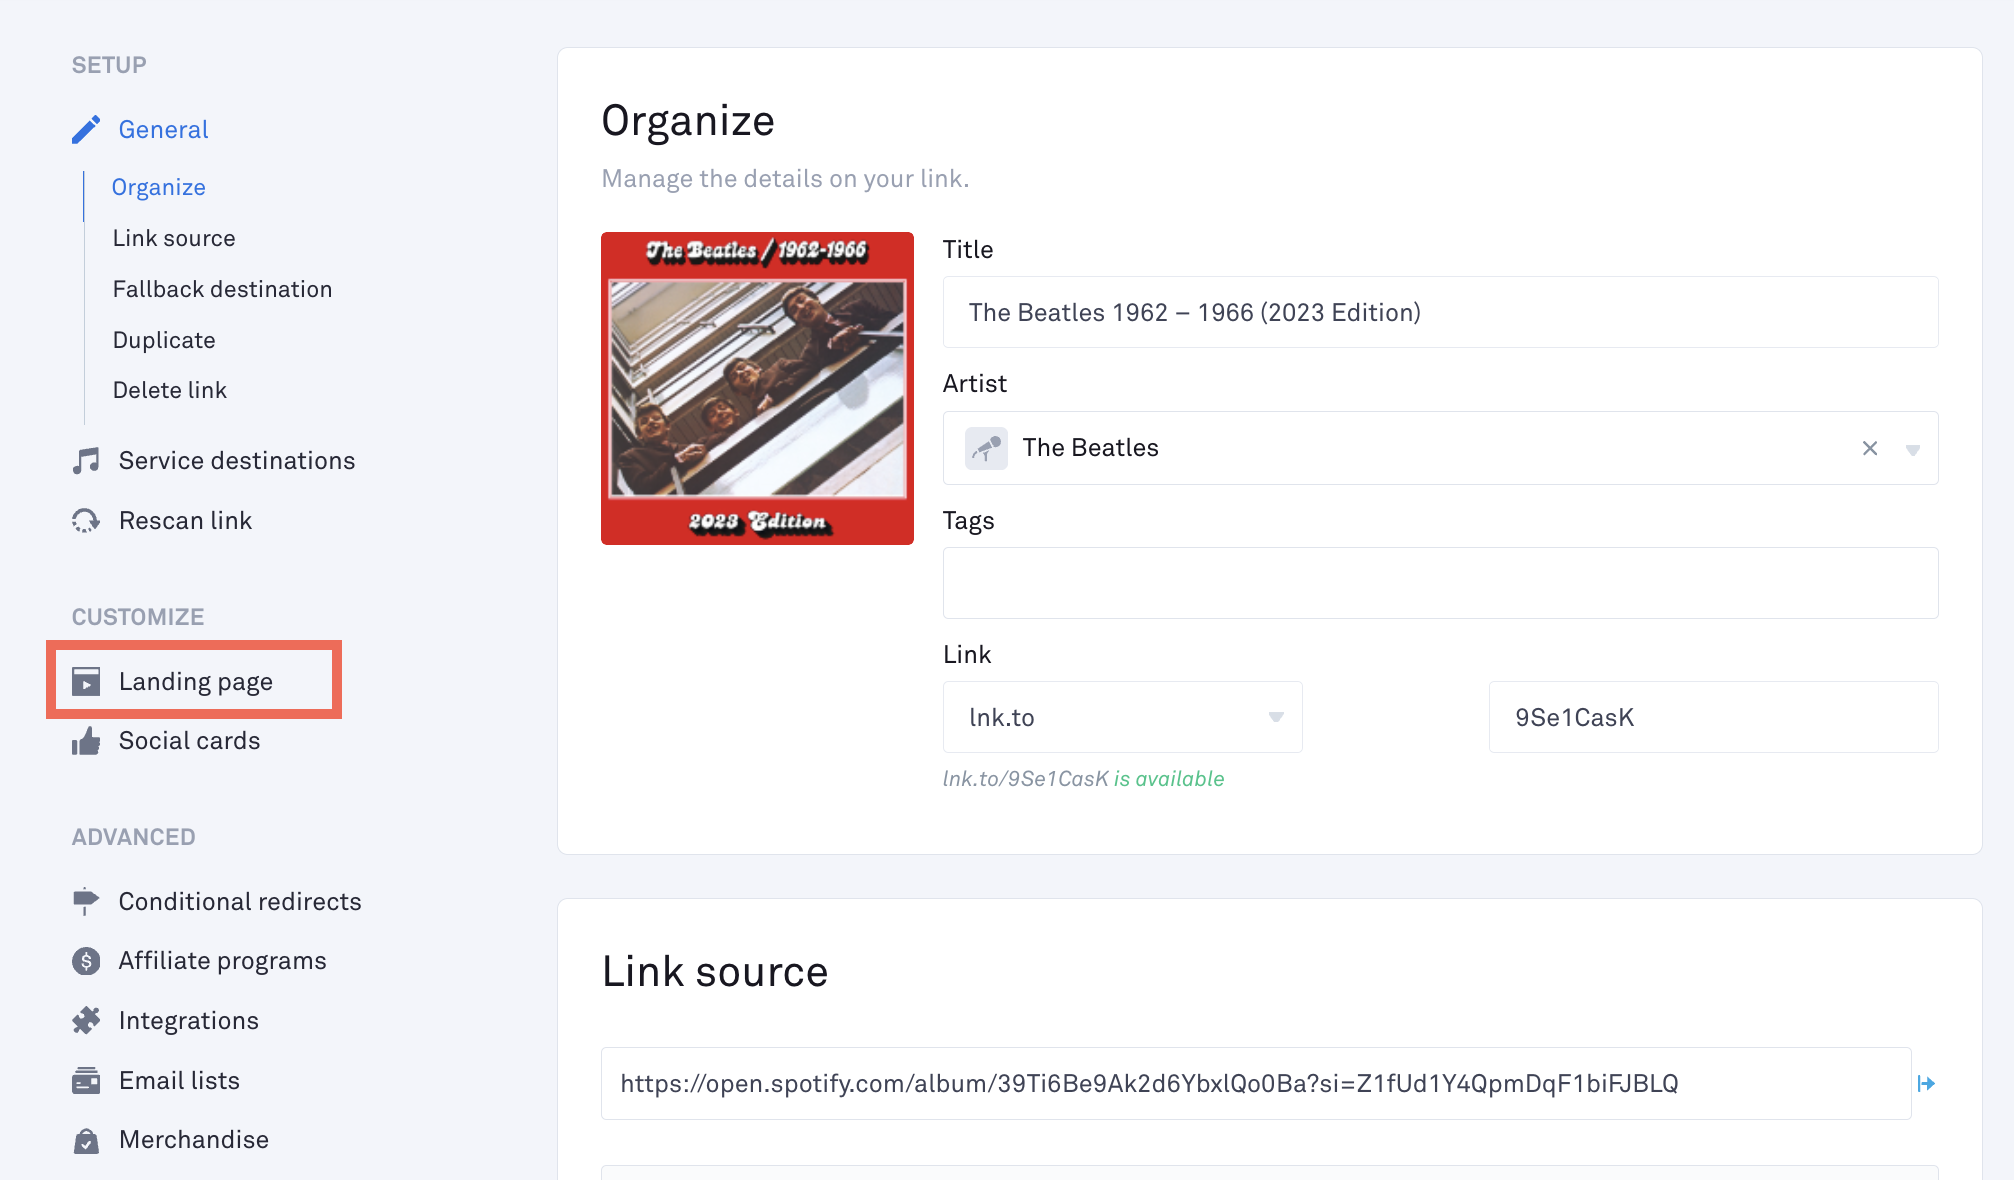The width and height of the screenshot is (2014, 1180).
Task: Open Conditional redirects
Action: coord(240,901)
